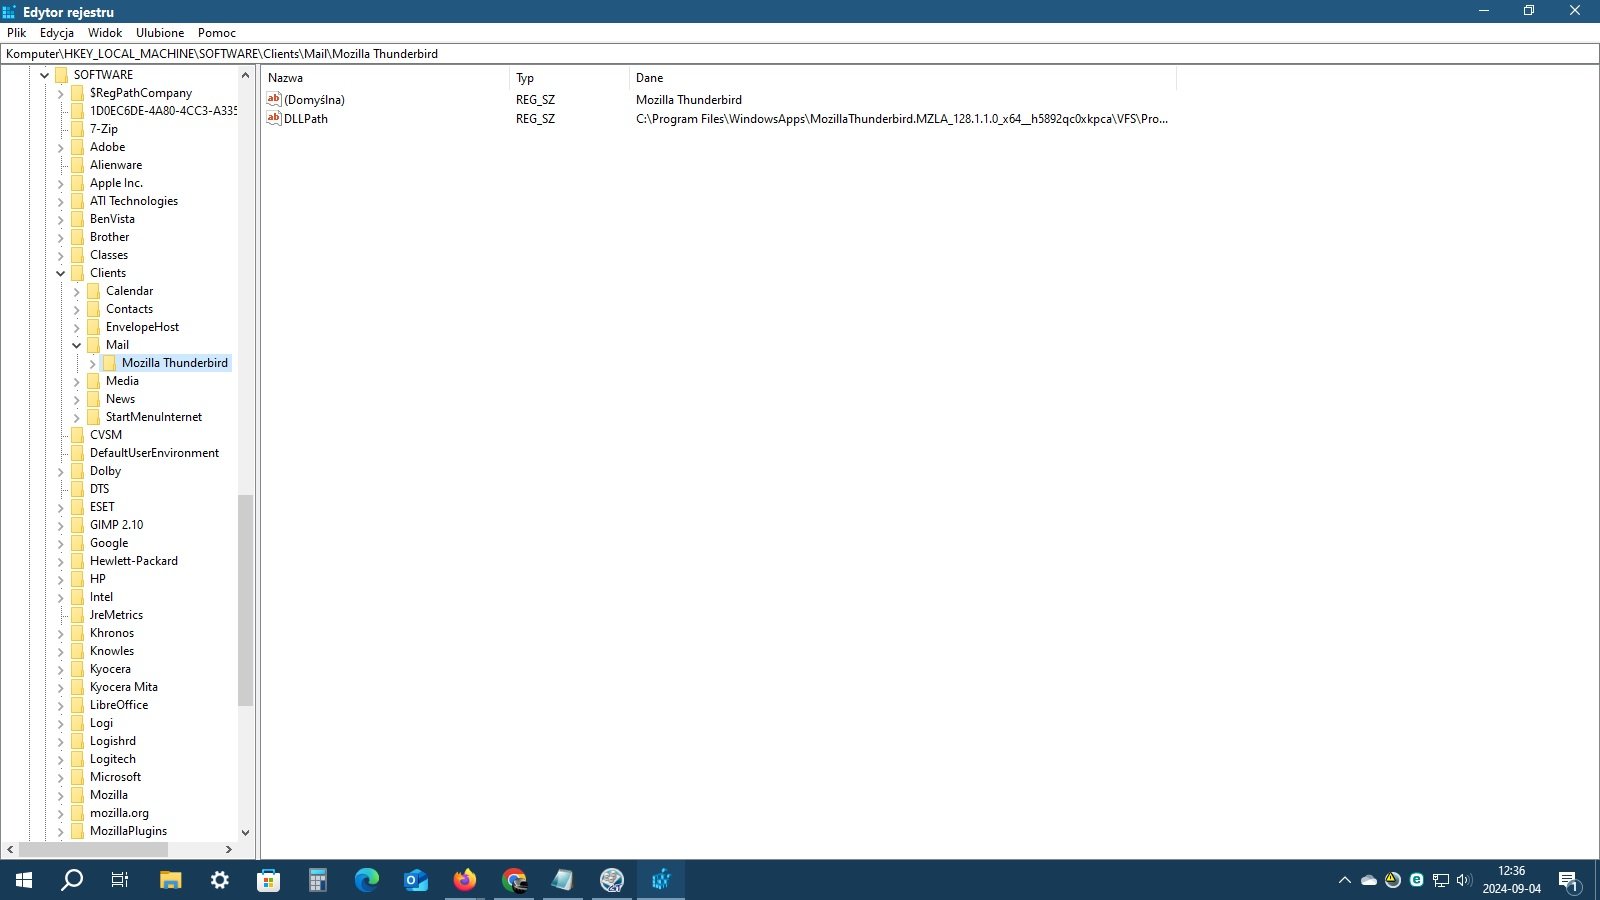The image size is (1600, 900).
Task: Collapse the Clients registry key
Action: click(61, 273)
